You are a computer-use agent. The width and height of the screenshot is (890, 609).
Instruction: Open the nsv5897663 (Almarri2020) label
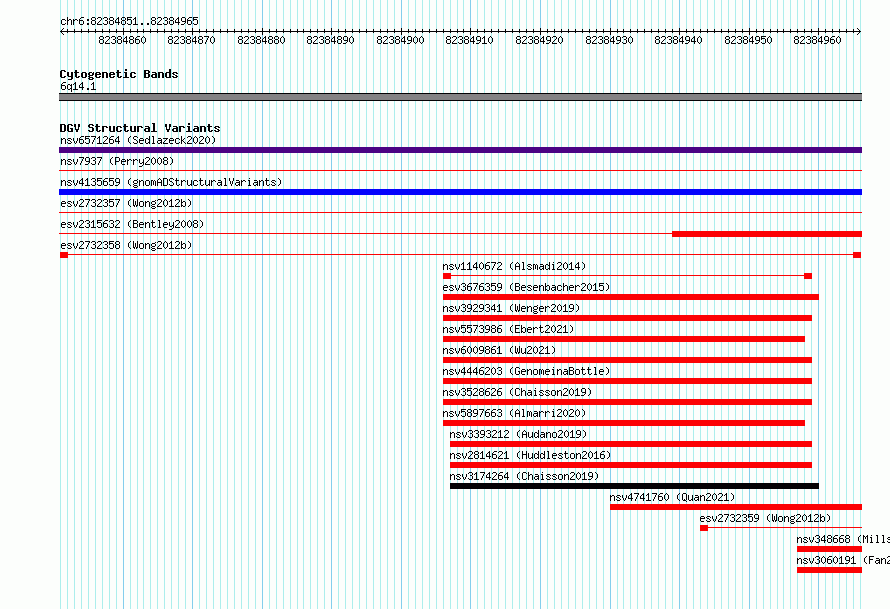click(x=514, y=413)
